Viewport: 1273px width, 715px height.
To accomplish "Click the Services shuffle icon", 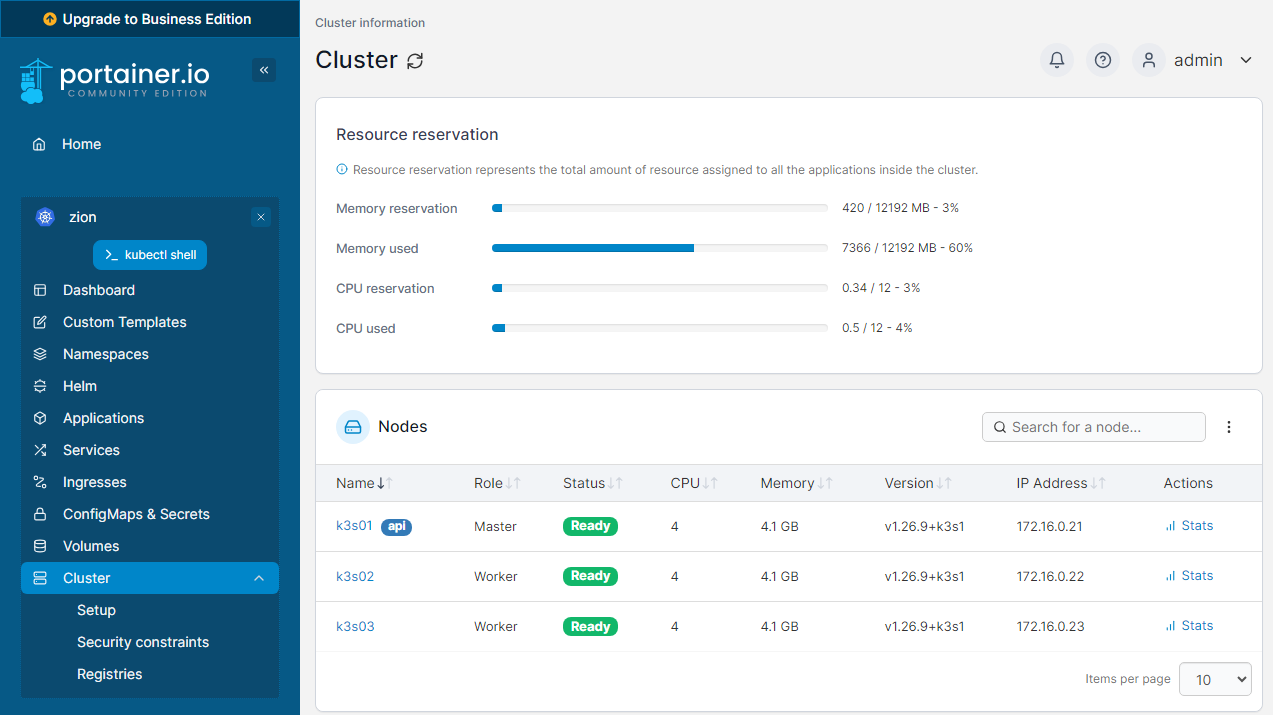I will click(40, 450).
